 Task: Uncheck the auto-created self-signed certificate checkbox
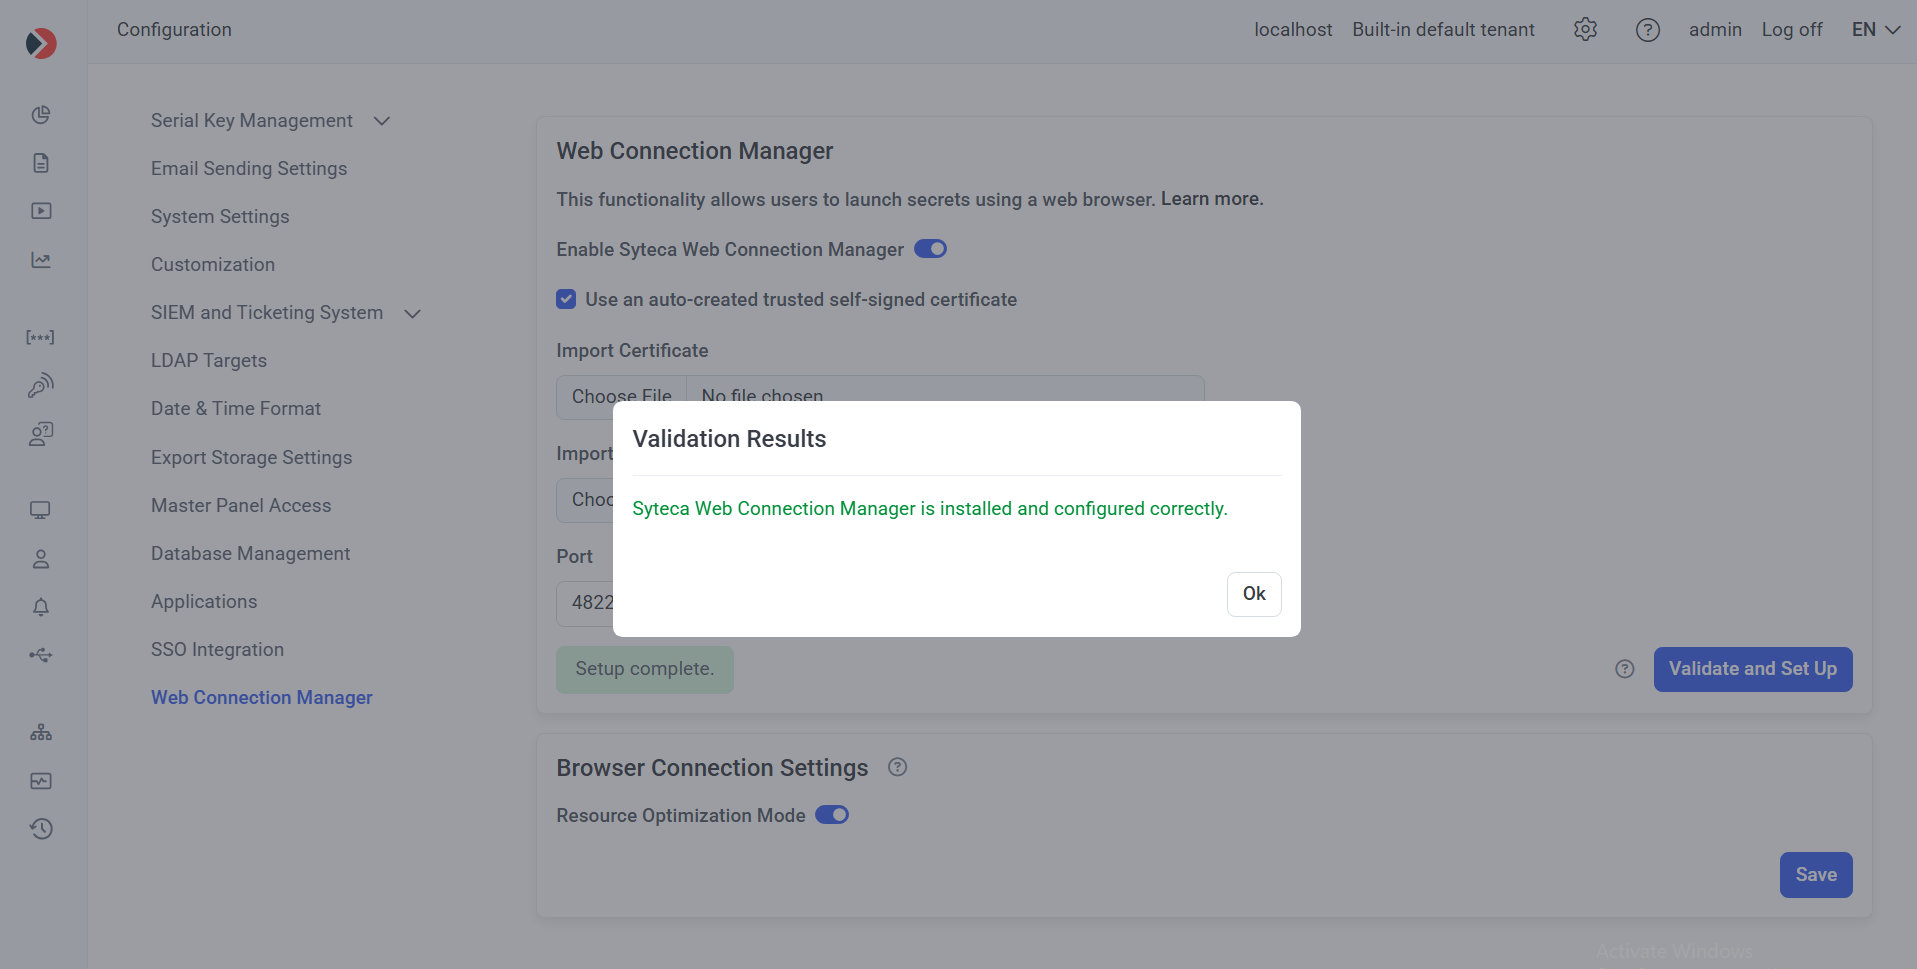566,299
